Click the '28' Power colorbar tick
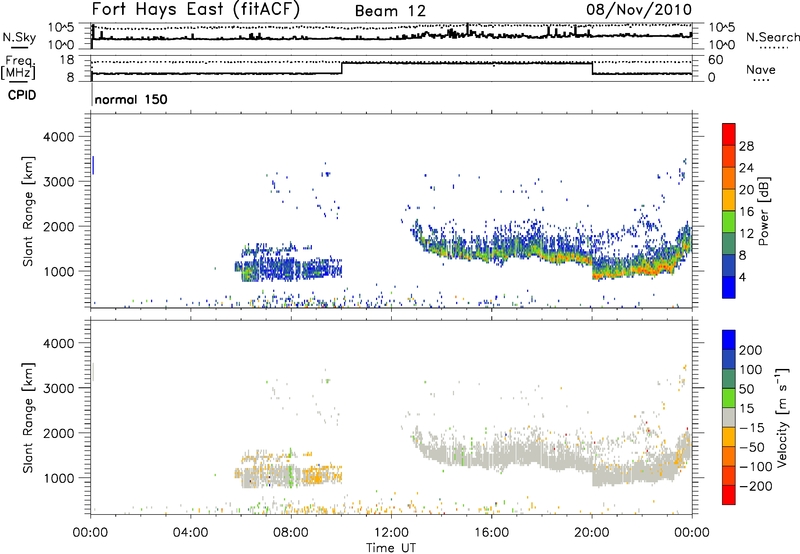800x554 pixels. (746, 146)
